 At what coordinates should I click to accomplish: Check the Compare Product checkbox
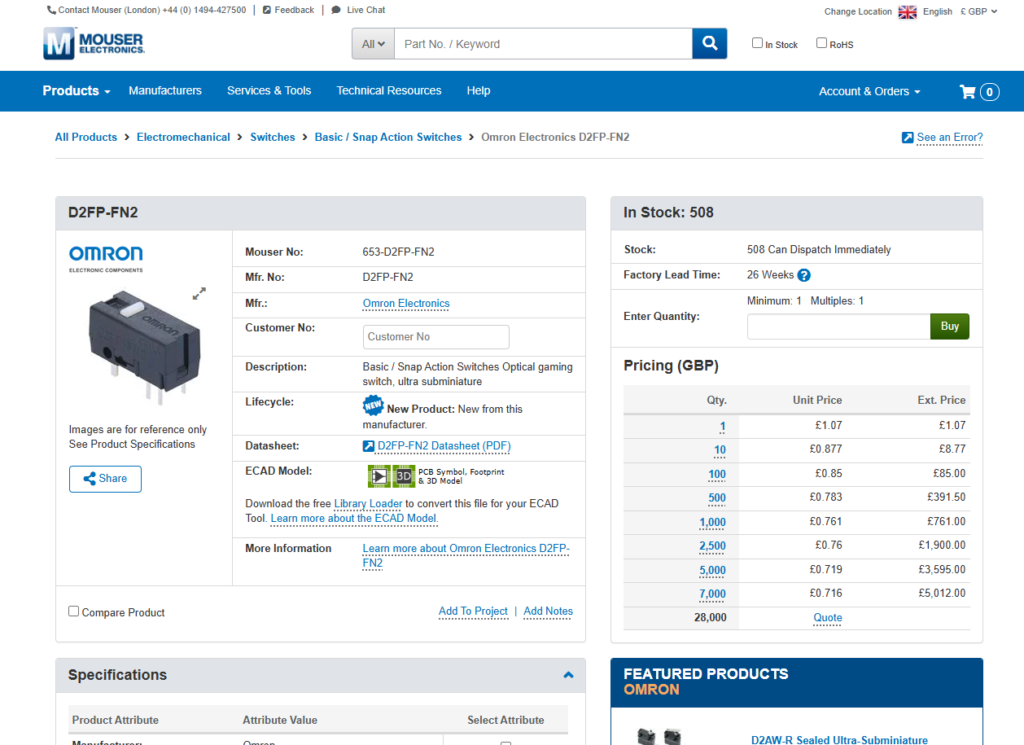coord(74,611)
